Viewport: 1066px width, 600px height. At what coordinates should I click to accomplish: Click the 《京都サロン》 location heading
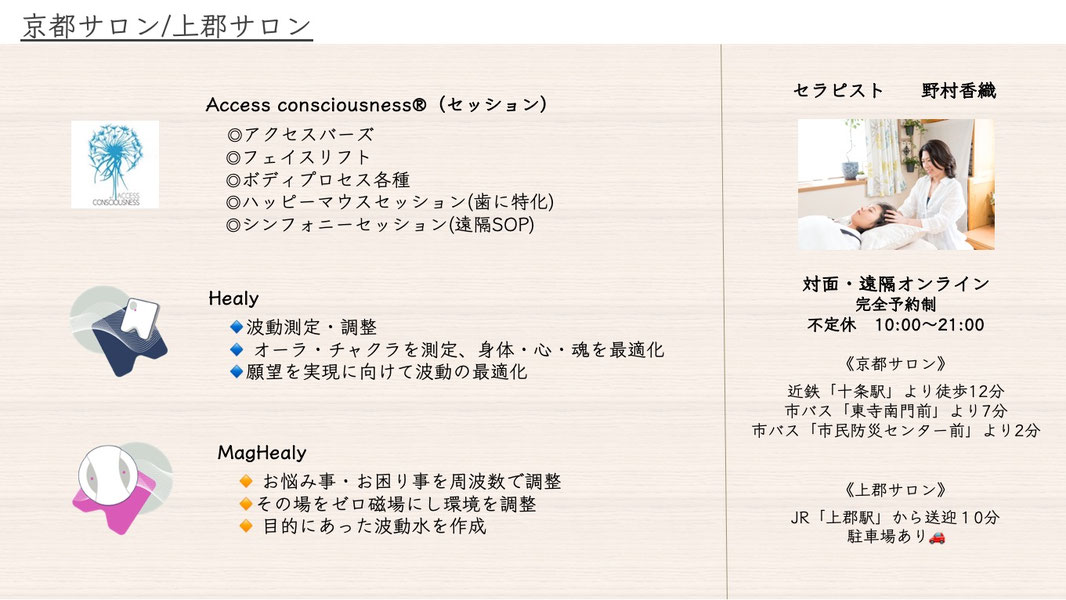pos(896,363)
